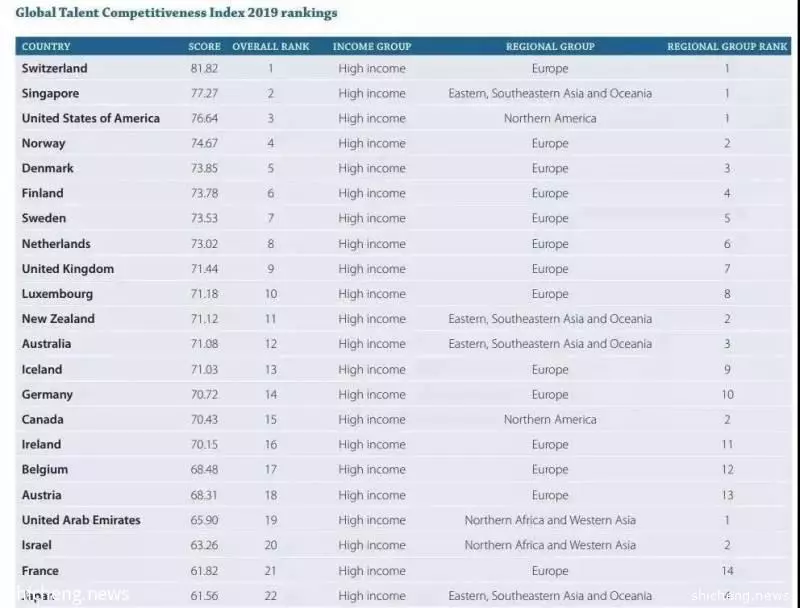The image size is (800, 608).
Task: Click Denmark's score 73.85
Action: click(x=204, y=168)
